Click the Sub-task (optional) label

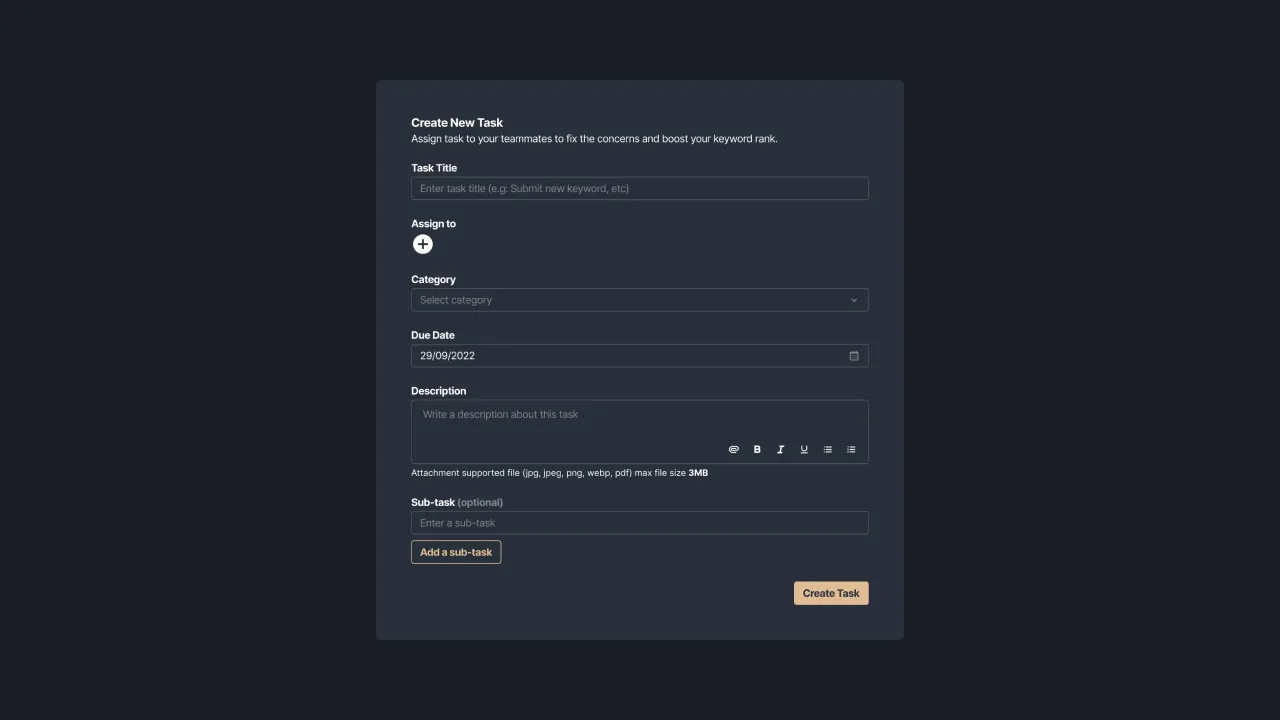(457, 502)
